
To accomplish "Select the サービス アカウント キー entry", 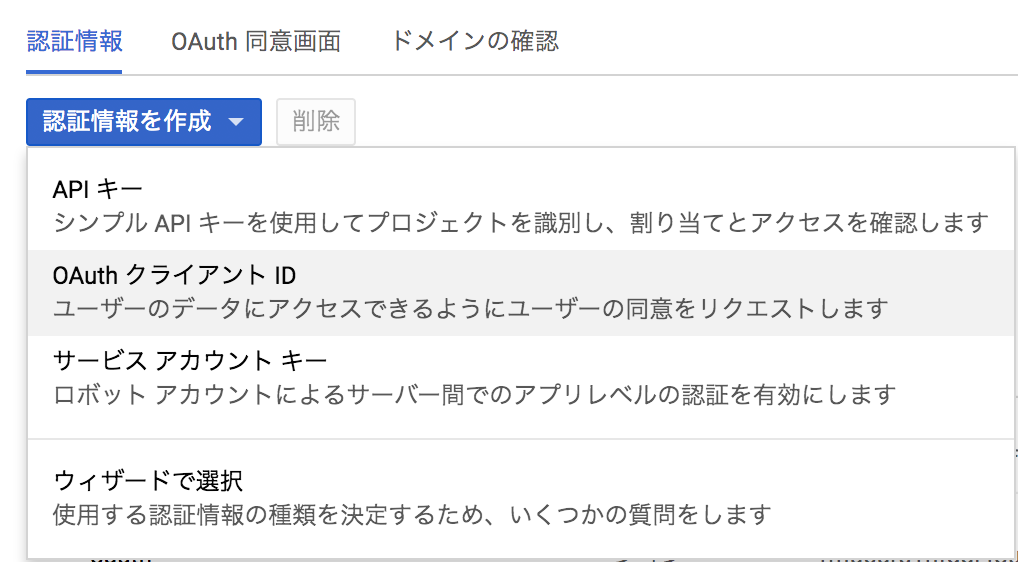I will [x=521, y=377].
